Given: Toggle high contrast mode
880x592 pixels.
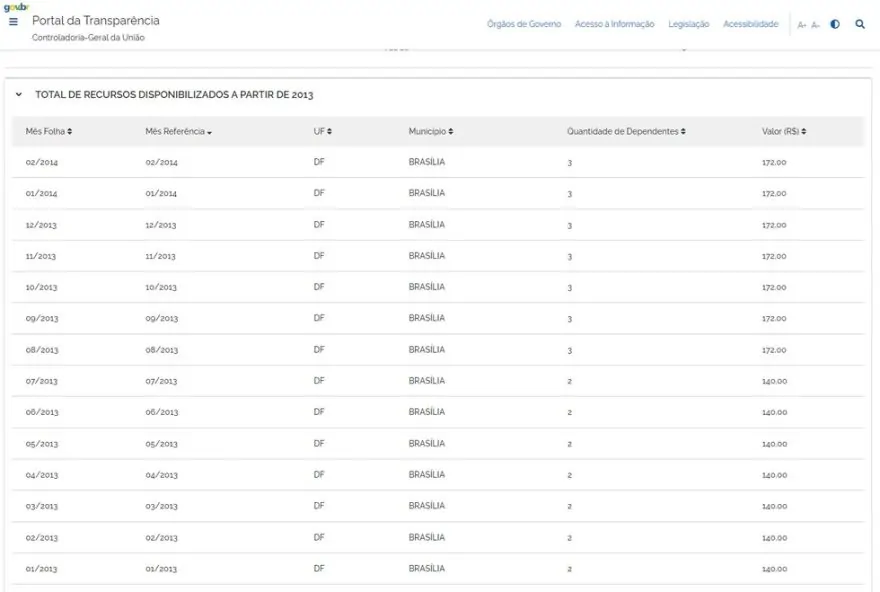Looking at the screenshot, I should pos(835,24).
